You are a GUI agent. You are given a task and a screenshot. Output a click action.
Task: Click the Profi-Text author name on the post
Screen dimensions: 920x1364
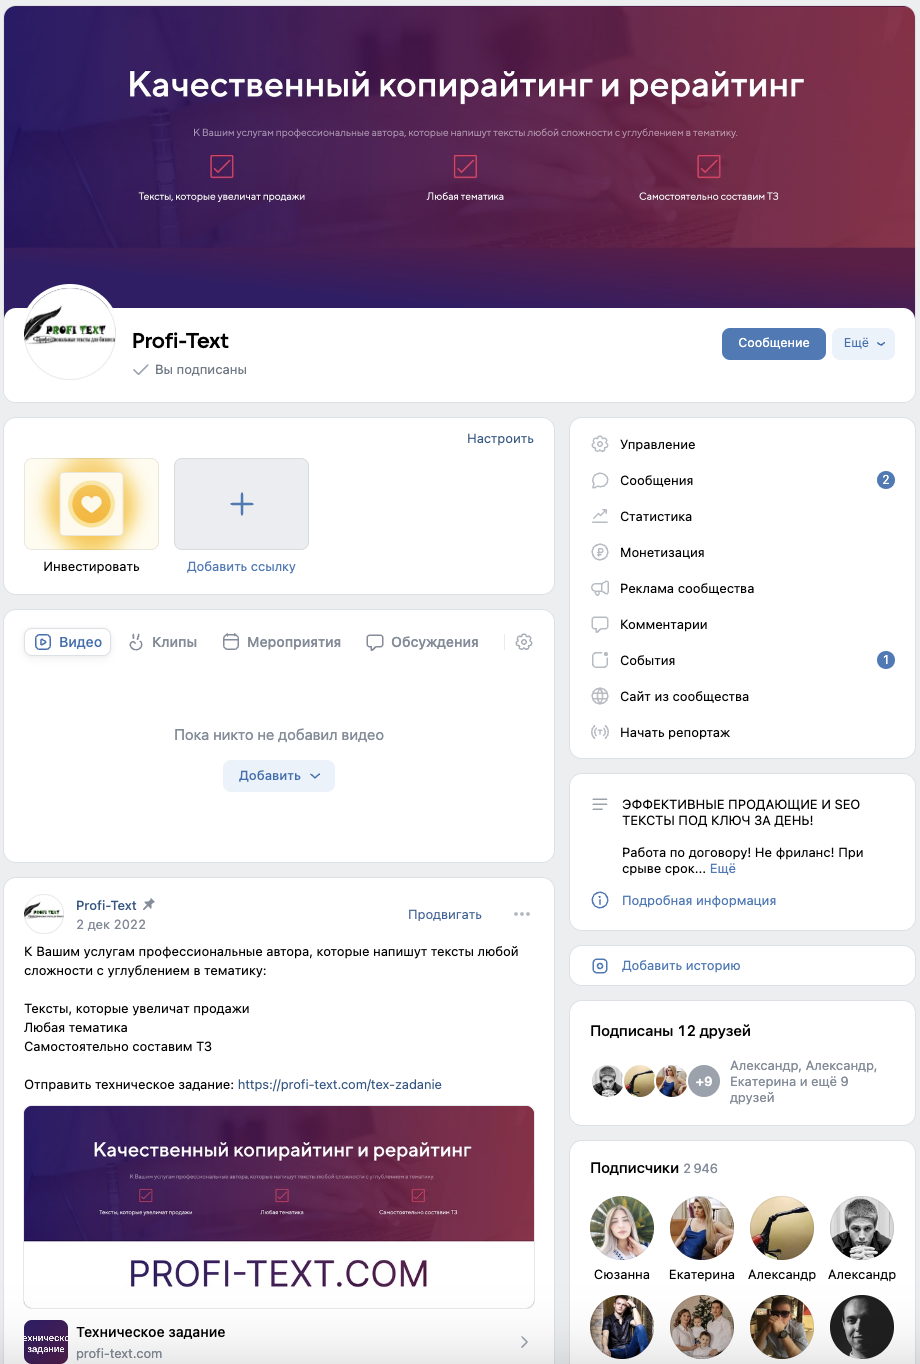point(106,905)
